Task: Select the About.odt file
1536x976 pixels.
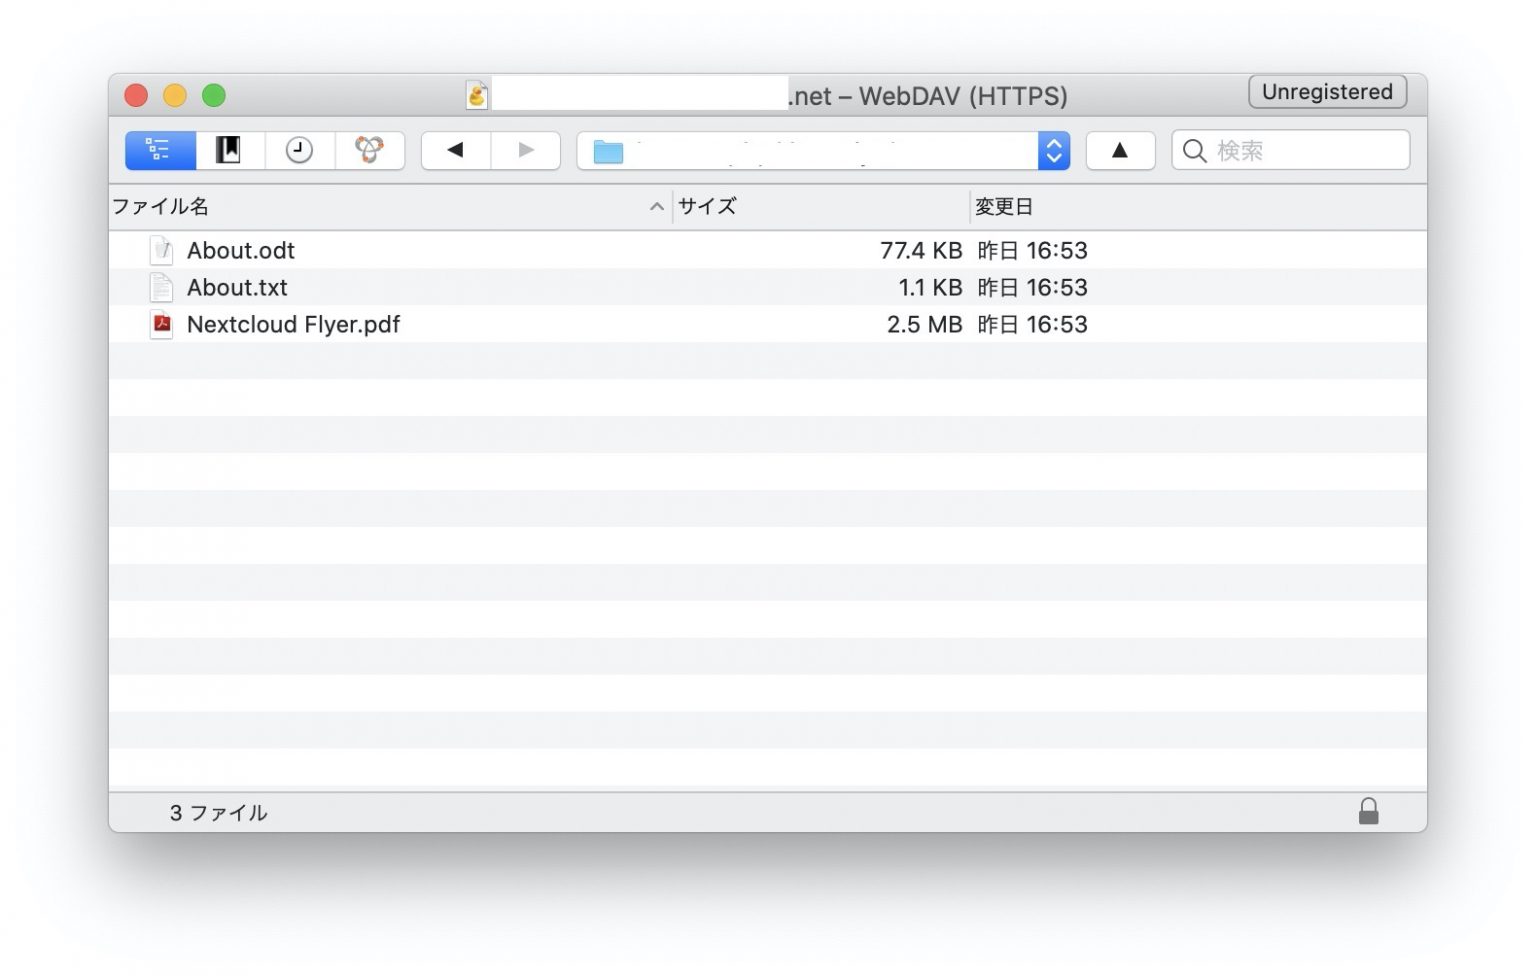Action: click(241, 251)
